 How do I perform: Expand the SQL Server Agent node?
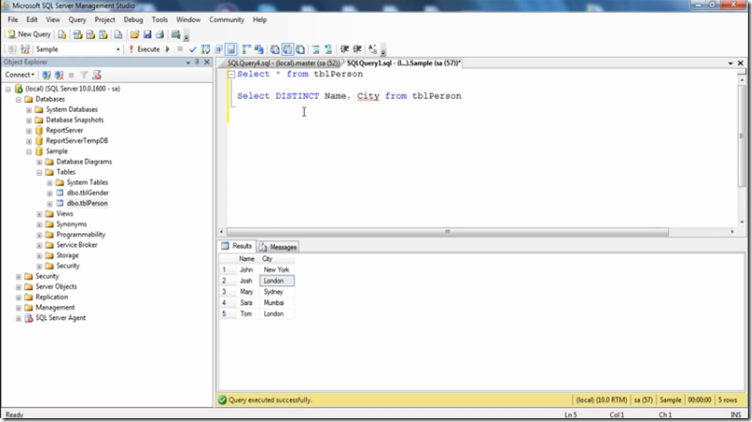pyautogui.click(x=19, y=318)
